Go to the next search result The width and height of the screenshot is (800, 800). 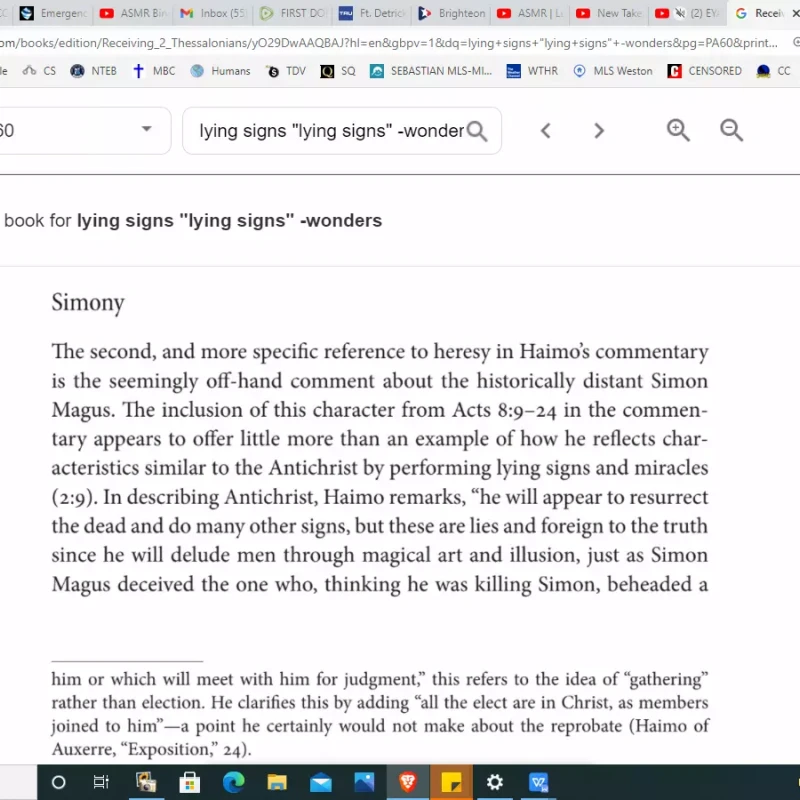click(x=599, y=131)
